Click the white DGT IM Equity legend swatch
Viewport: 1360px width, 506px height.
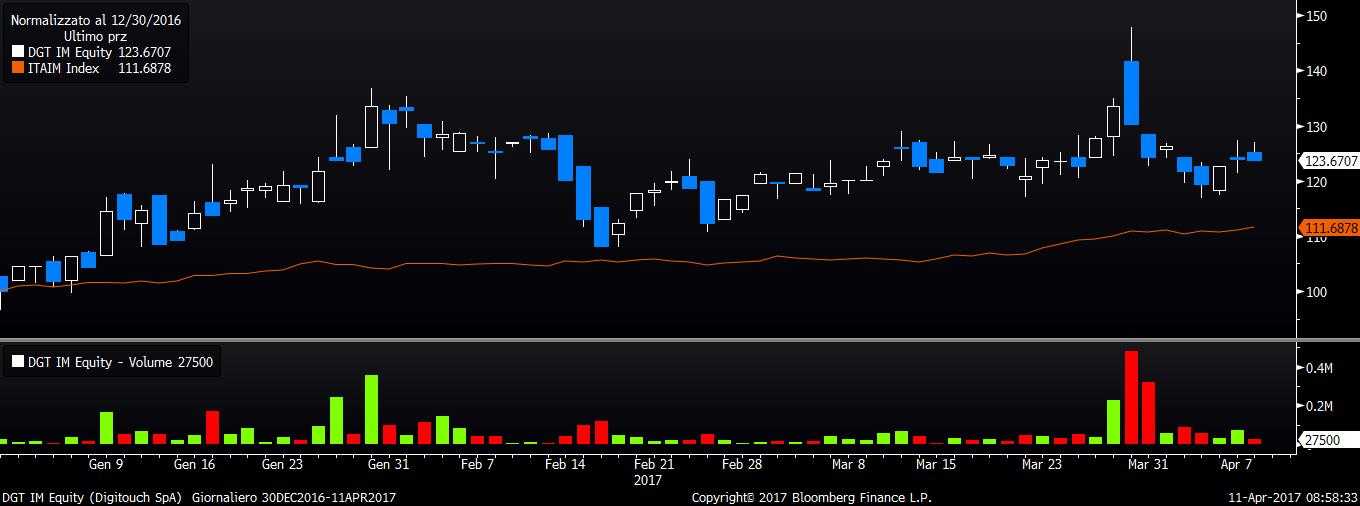coord(17,53)
